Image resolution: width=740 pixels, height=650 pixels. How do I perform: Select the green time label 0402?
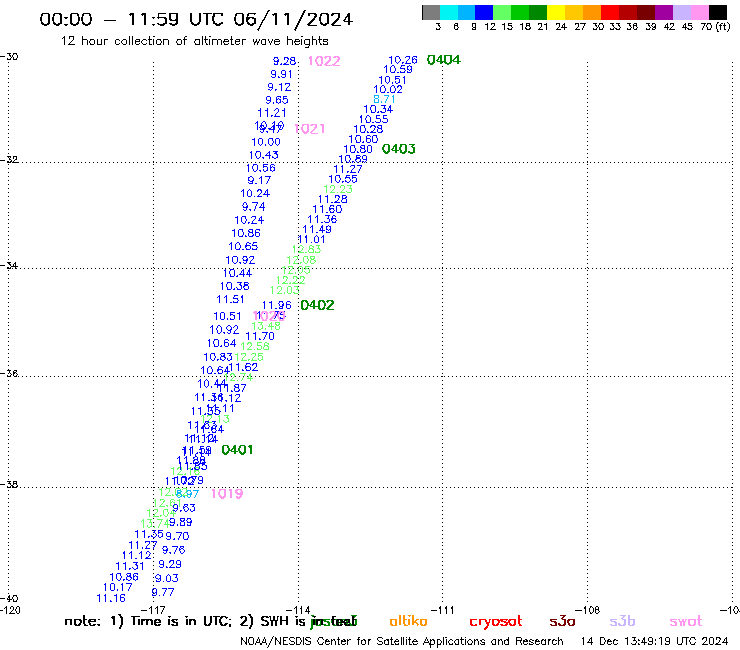317,305
